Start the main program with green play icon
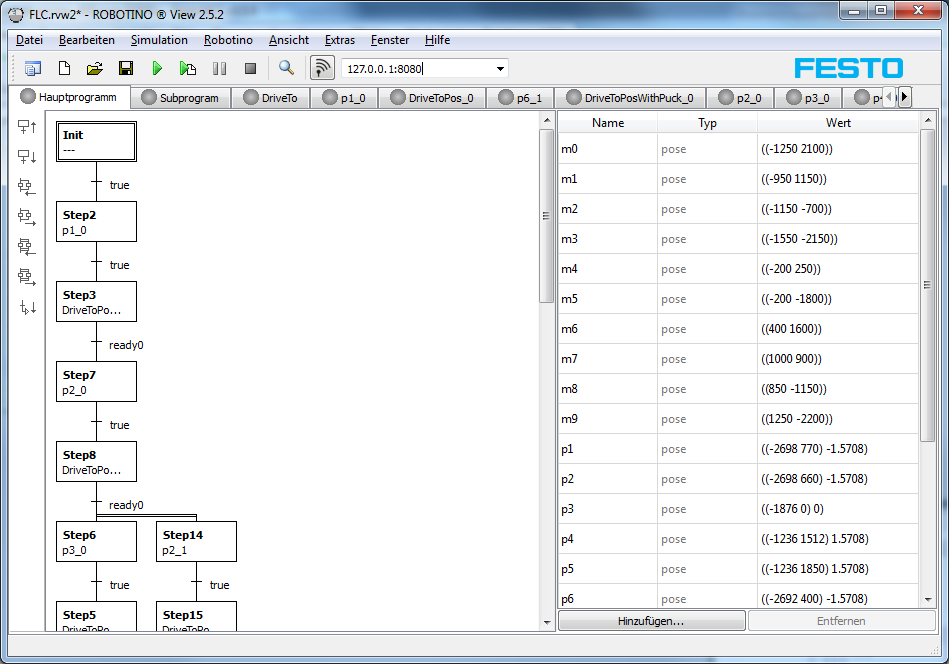Image resolution: width=949 pixels, height=664 pixels. pyautogui.click(x=157, y=68)
